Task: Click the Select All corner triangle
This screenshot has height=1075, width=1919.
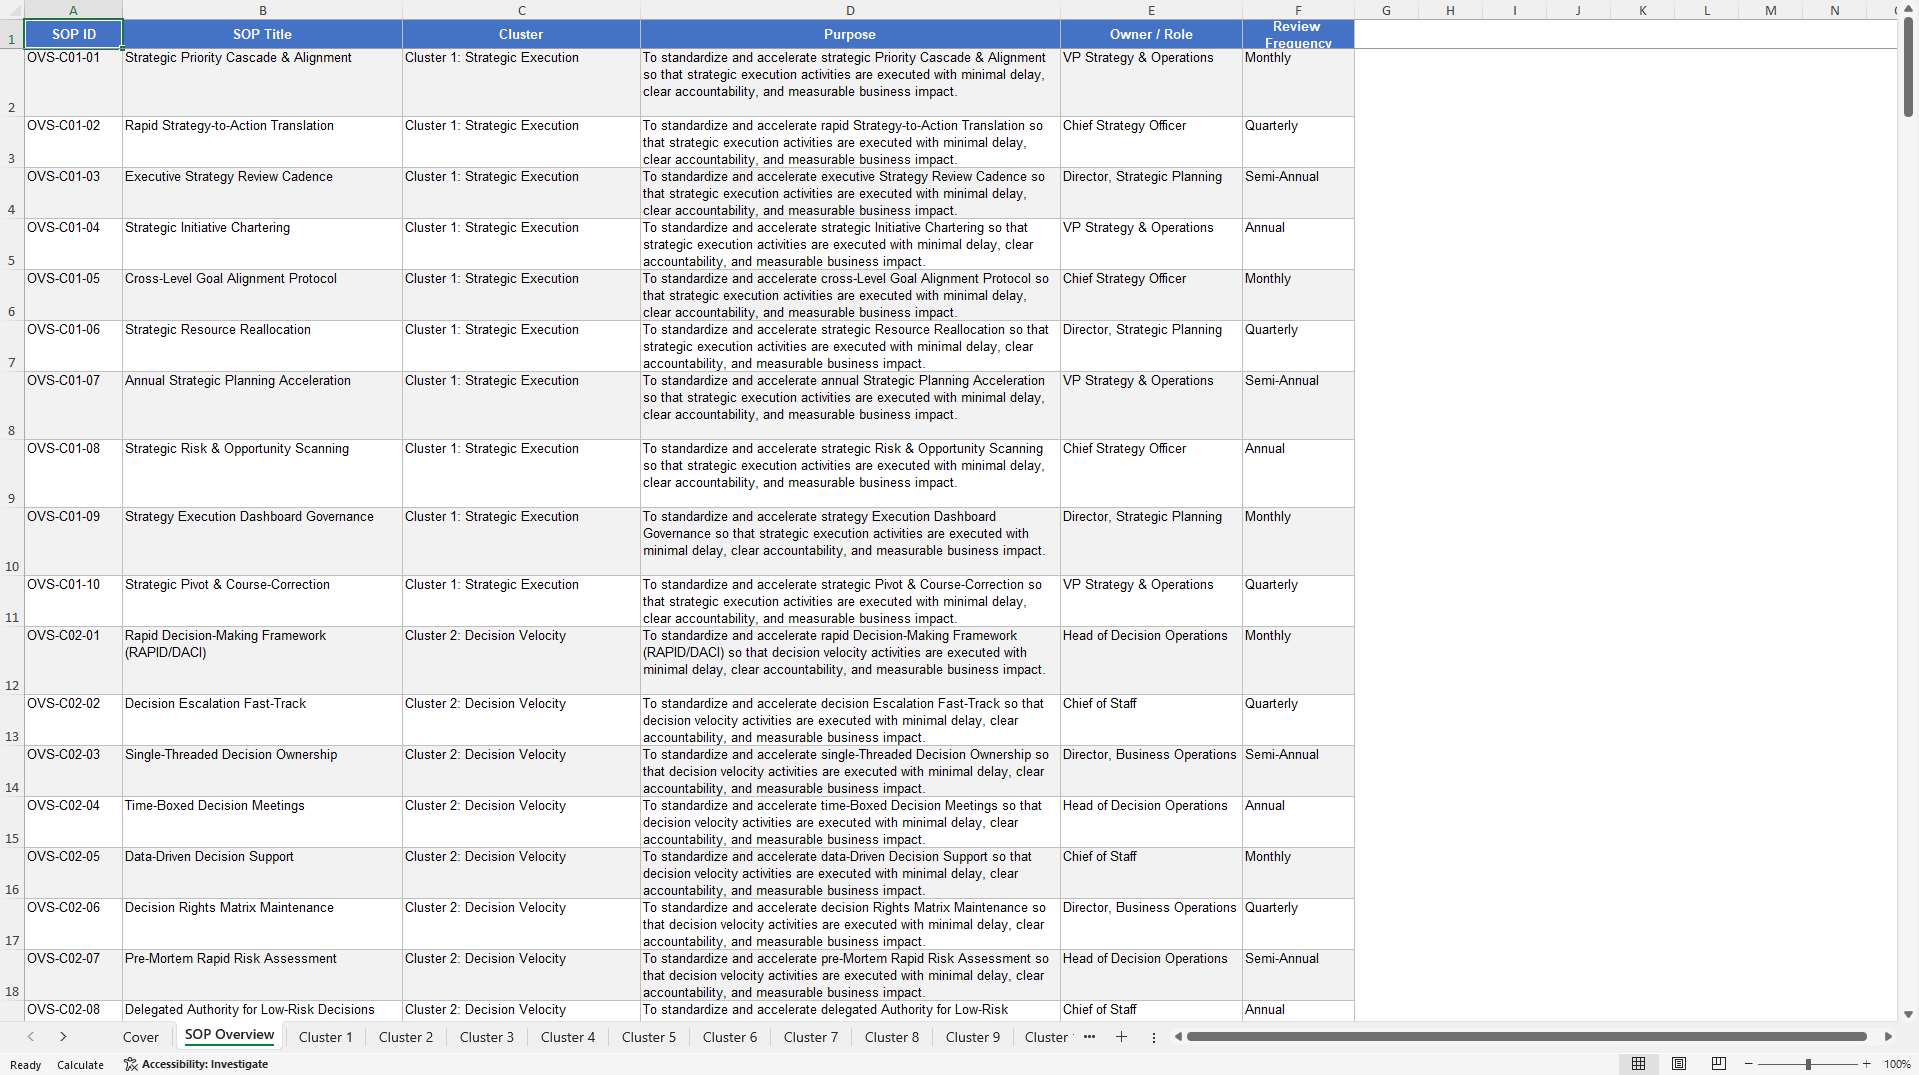Action: coord(12,10)
